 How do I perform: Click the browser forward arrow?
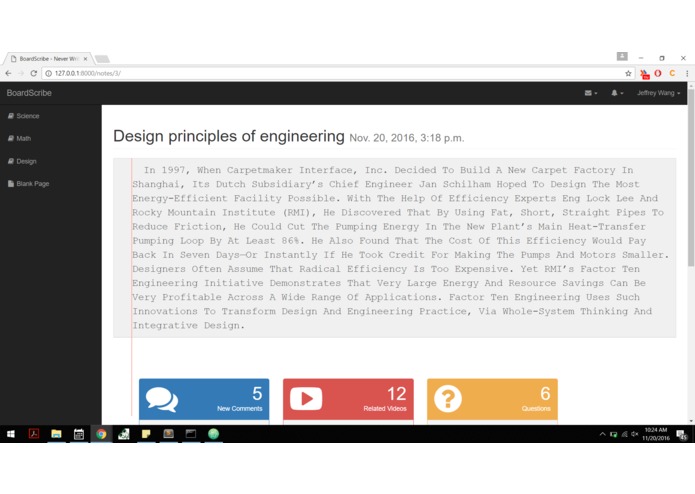20,73
